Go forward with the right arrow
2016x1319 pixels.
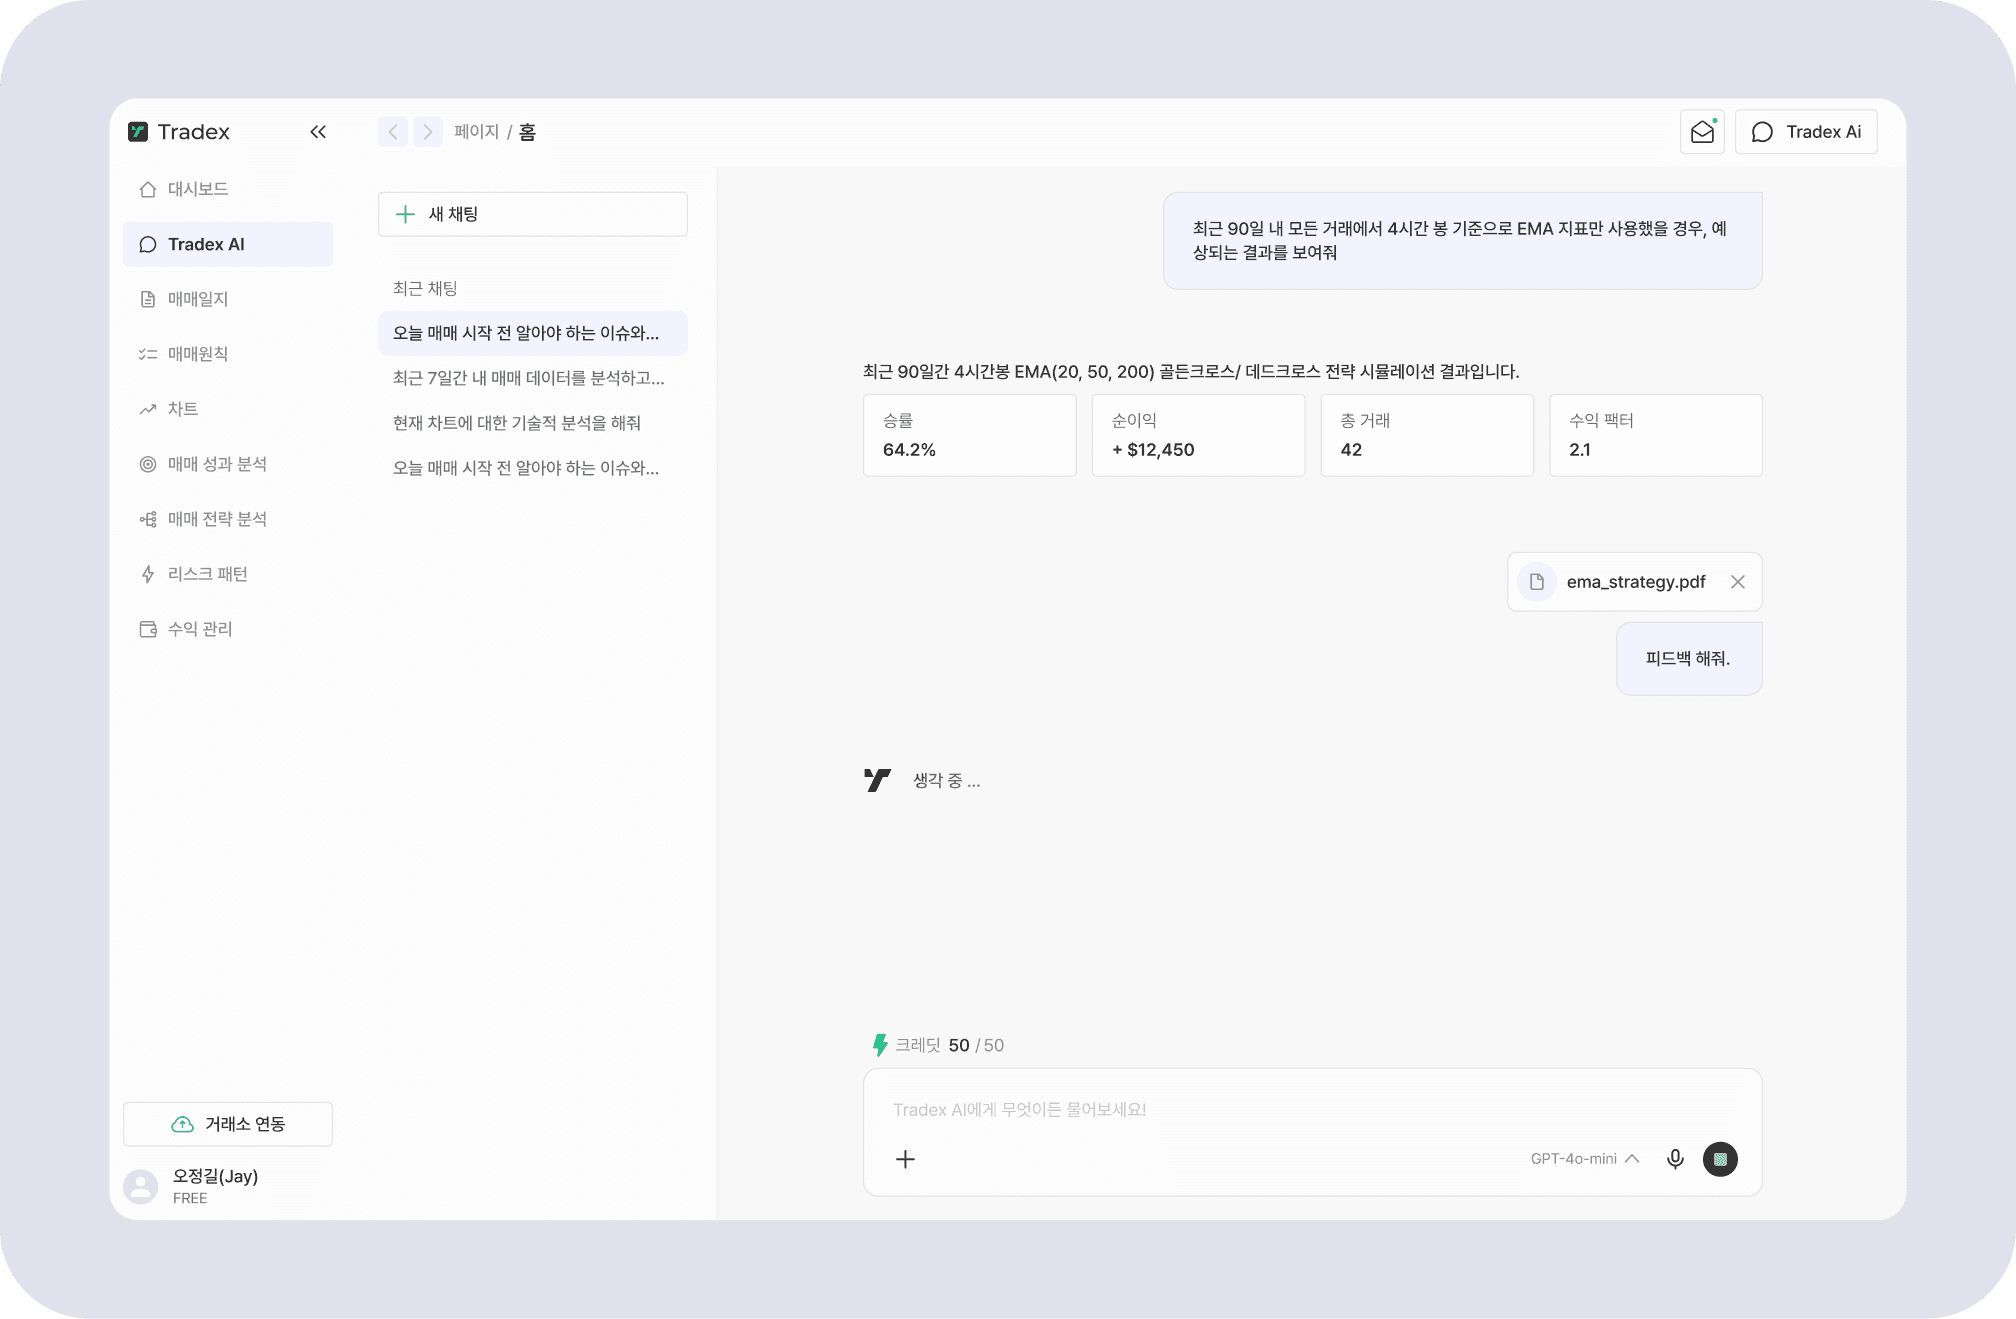[x=428, y=132]
